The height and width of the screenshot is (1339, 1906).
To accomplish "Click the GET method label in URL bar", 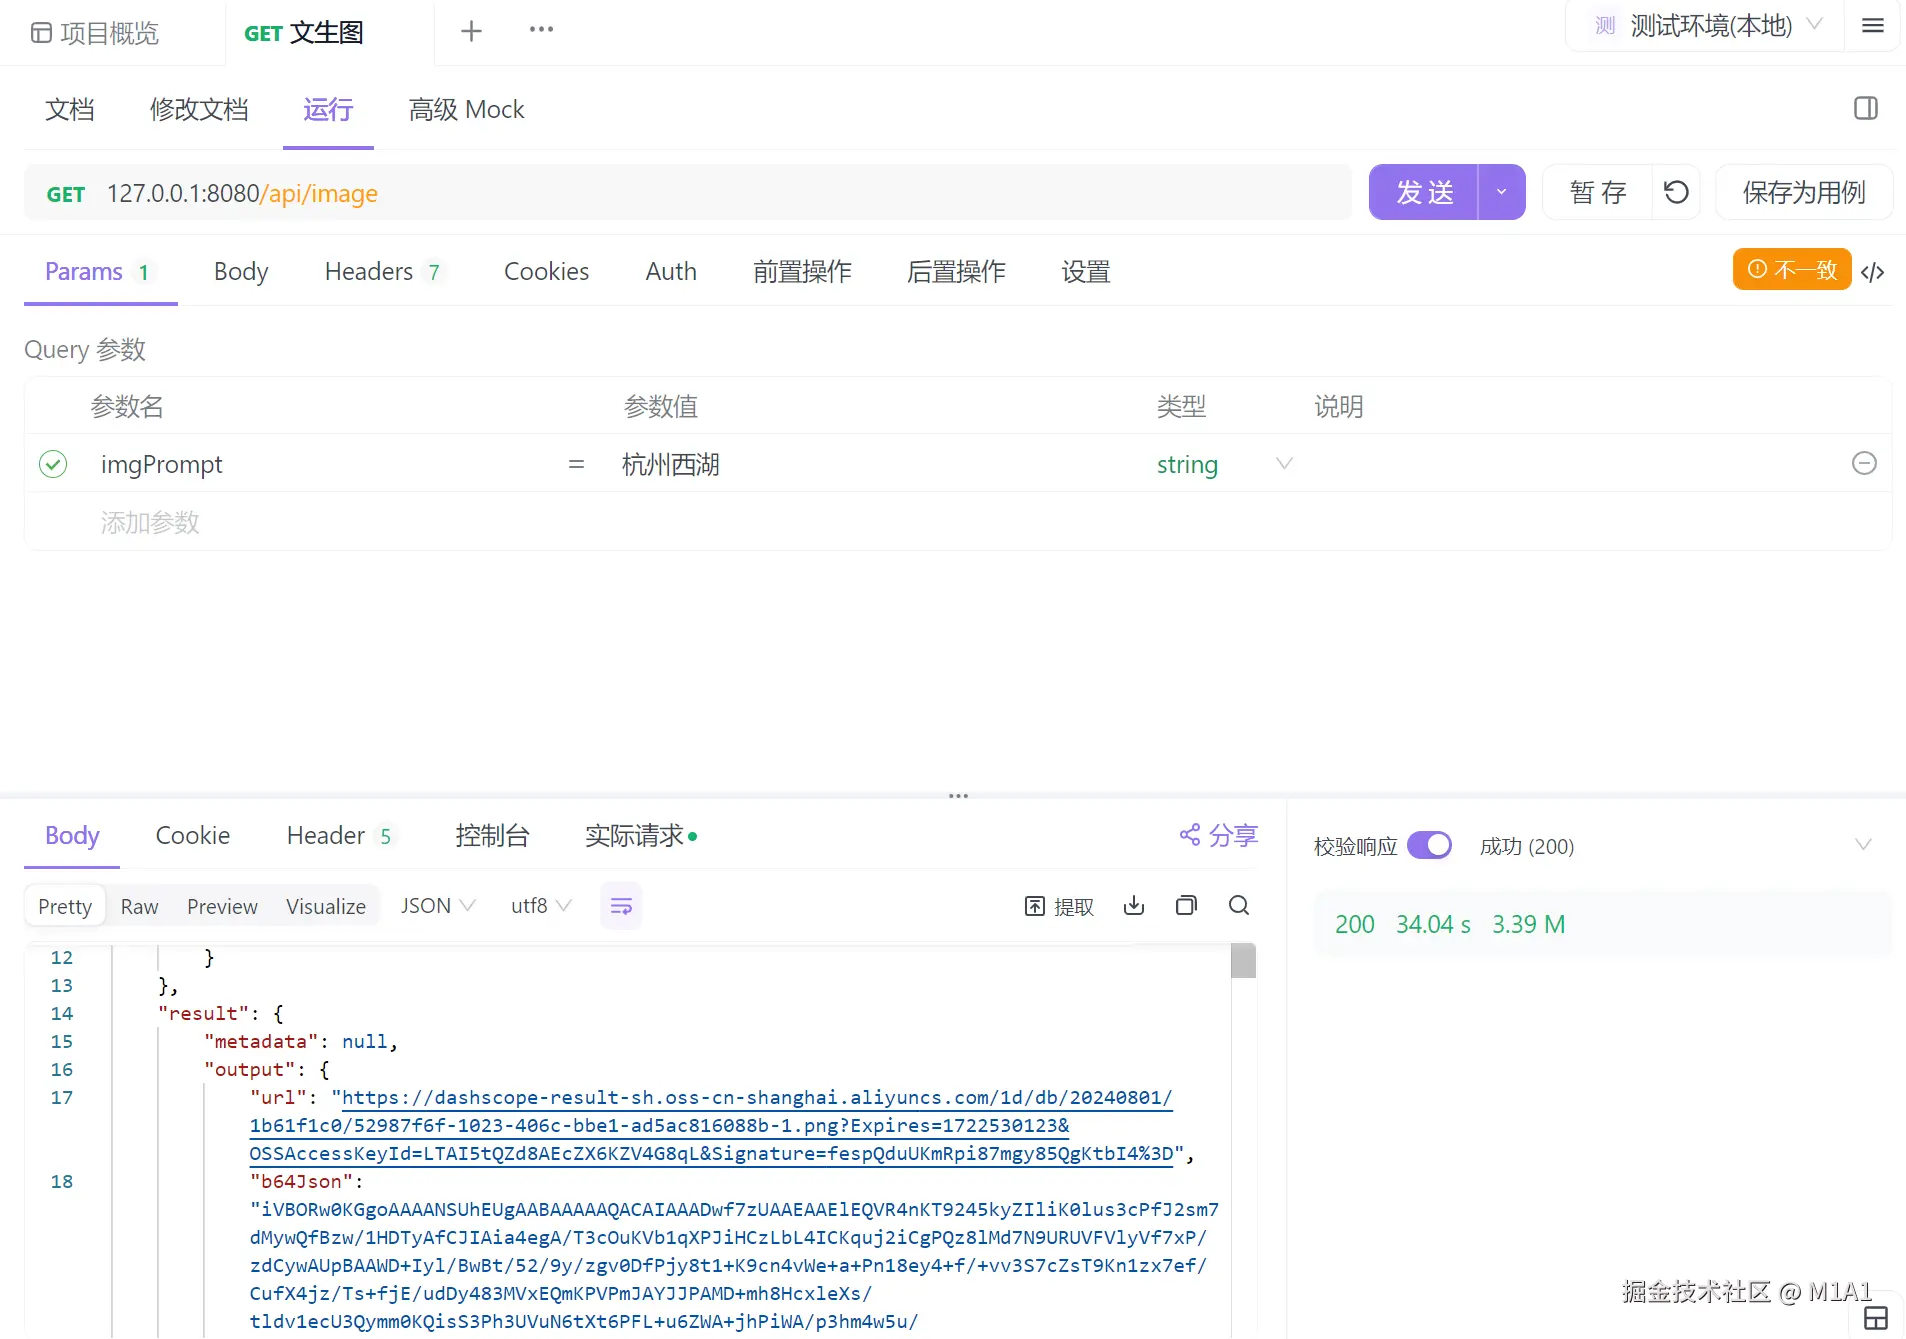I will tap(66, 194).
